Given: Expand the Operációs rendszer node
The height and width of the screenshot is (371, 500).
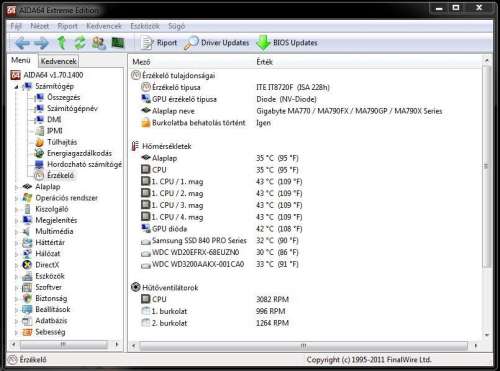Looking at the screenshot, I should 16,199.
